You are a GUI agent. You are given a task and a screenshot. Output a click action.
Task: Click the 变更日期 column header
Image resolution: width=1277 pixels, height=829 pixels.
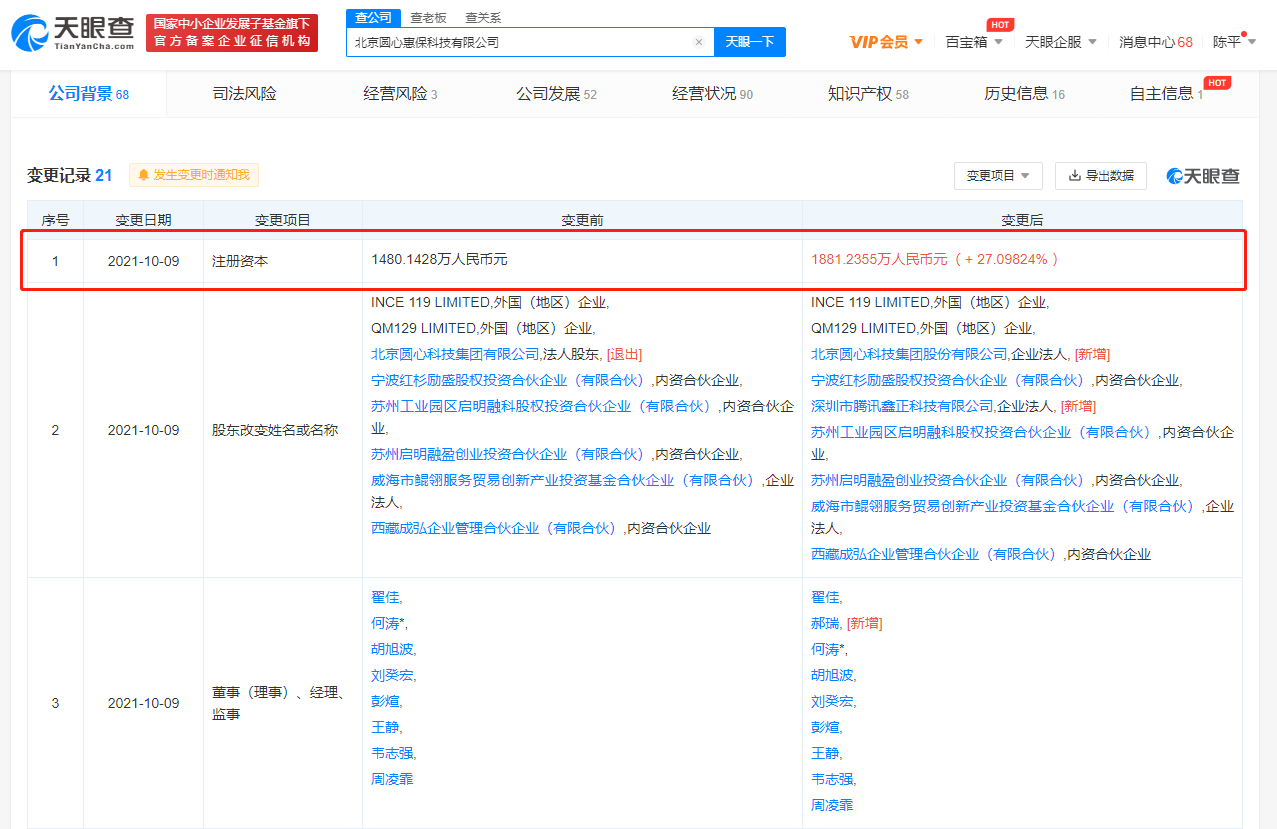(143, 220)
